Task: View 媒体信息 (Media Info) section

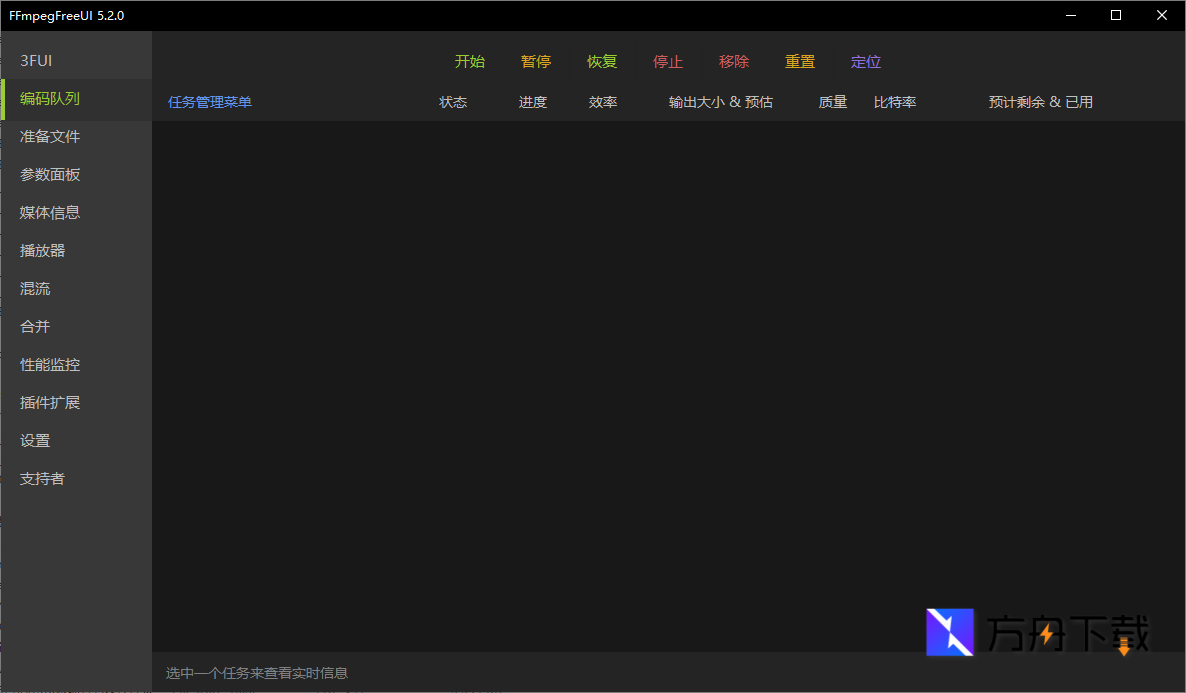Action: (x=49, y=212)
